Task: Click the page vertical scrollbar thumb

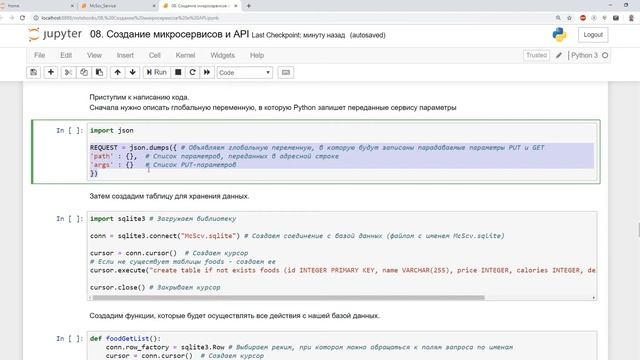Action: [x=638, y=229]
